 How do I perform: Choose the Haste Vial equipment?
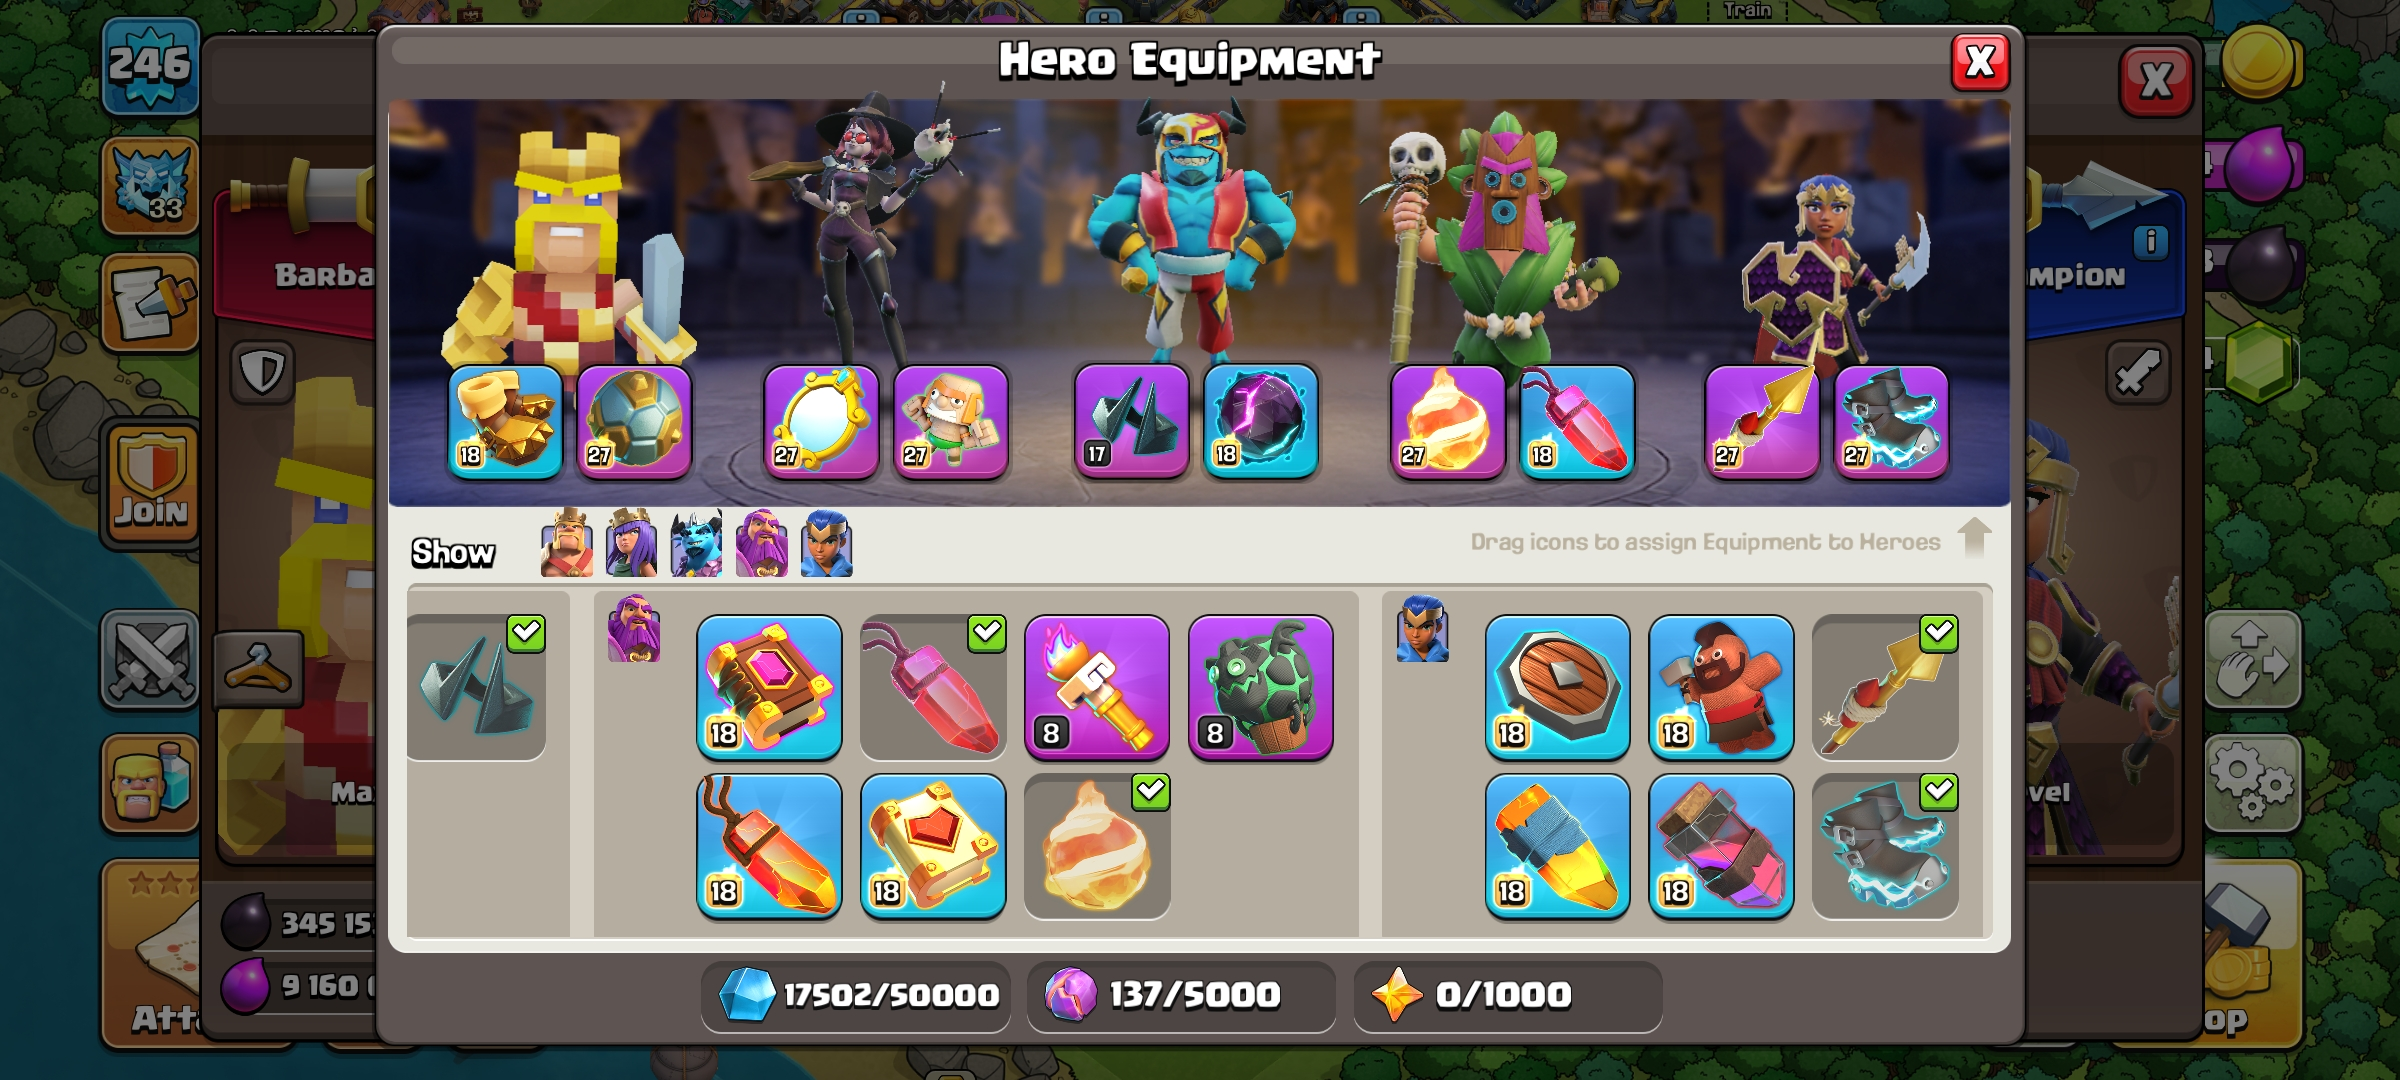[x=1721, y=846]
